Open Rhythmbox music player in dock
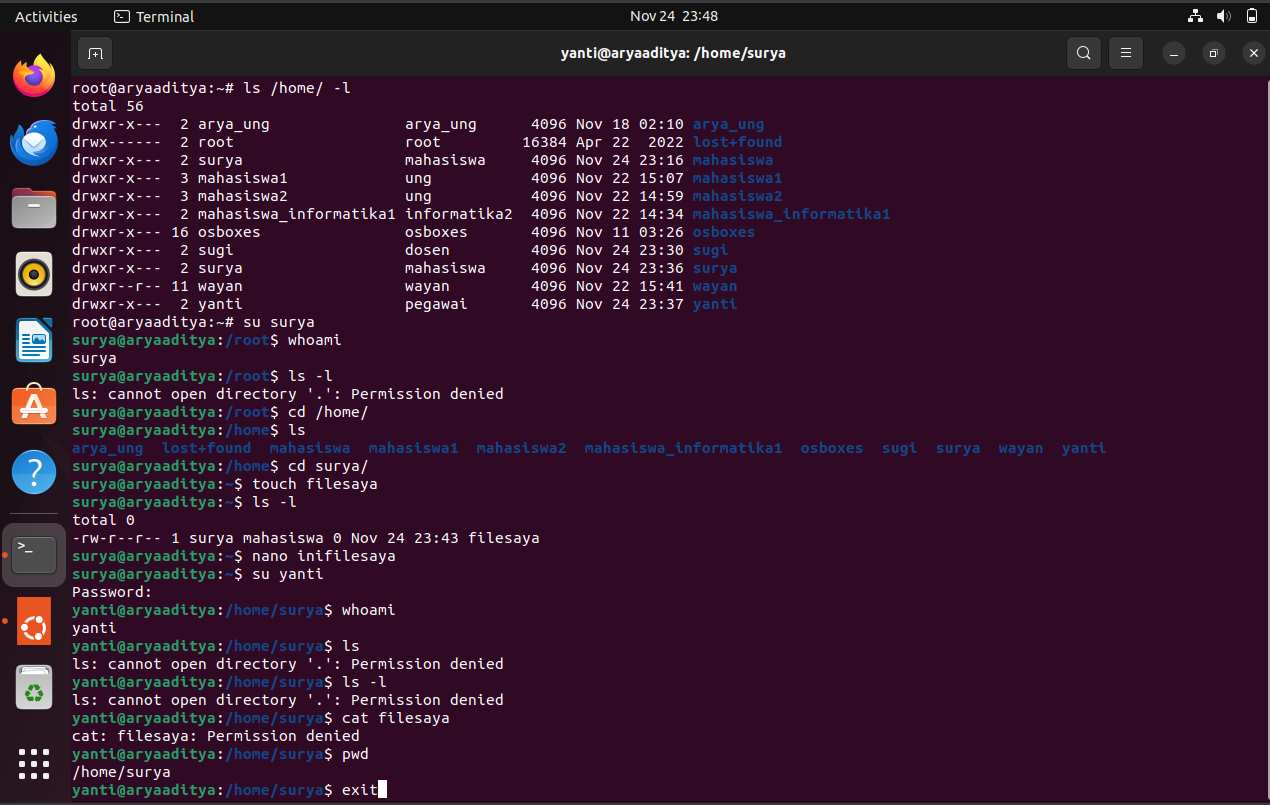 coord(34,274)
